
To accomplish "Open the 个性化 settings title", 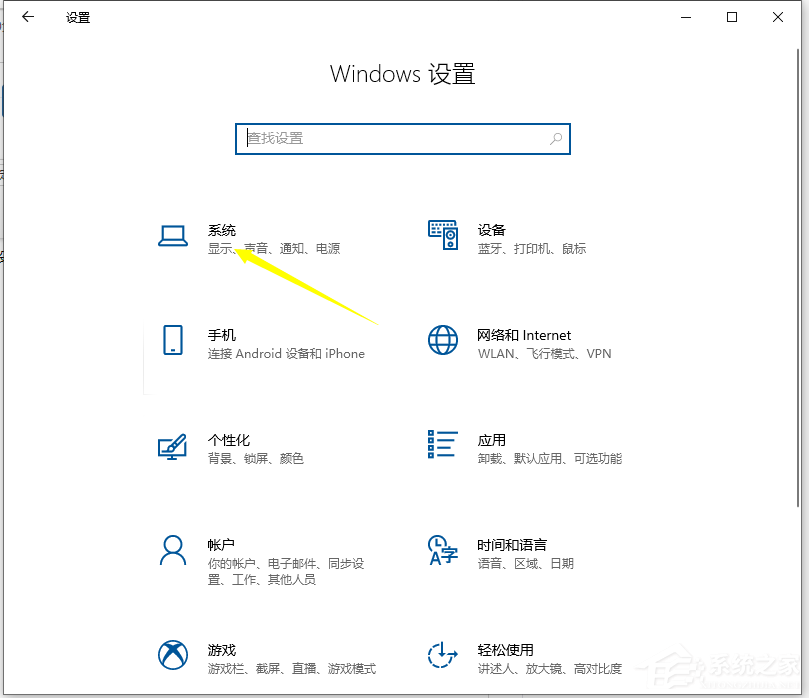I will (x=229, y=440).
